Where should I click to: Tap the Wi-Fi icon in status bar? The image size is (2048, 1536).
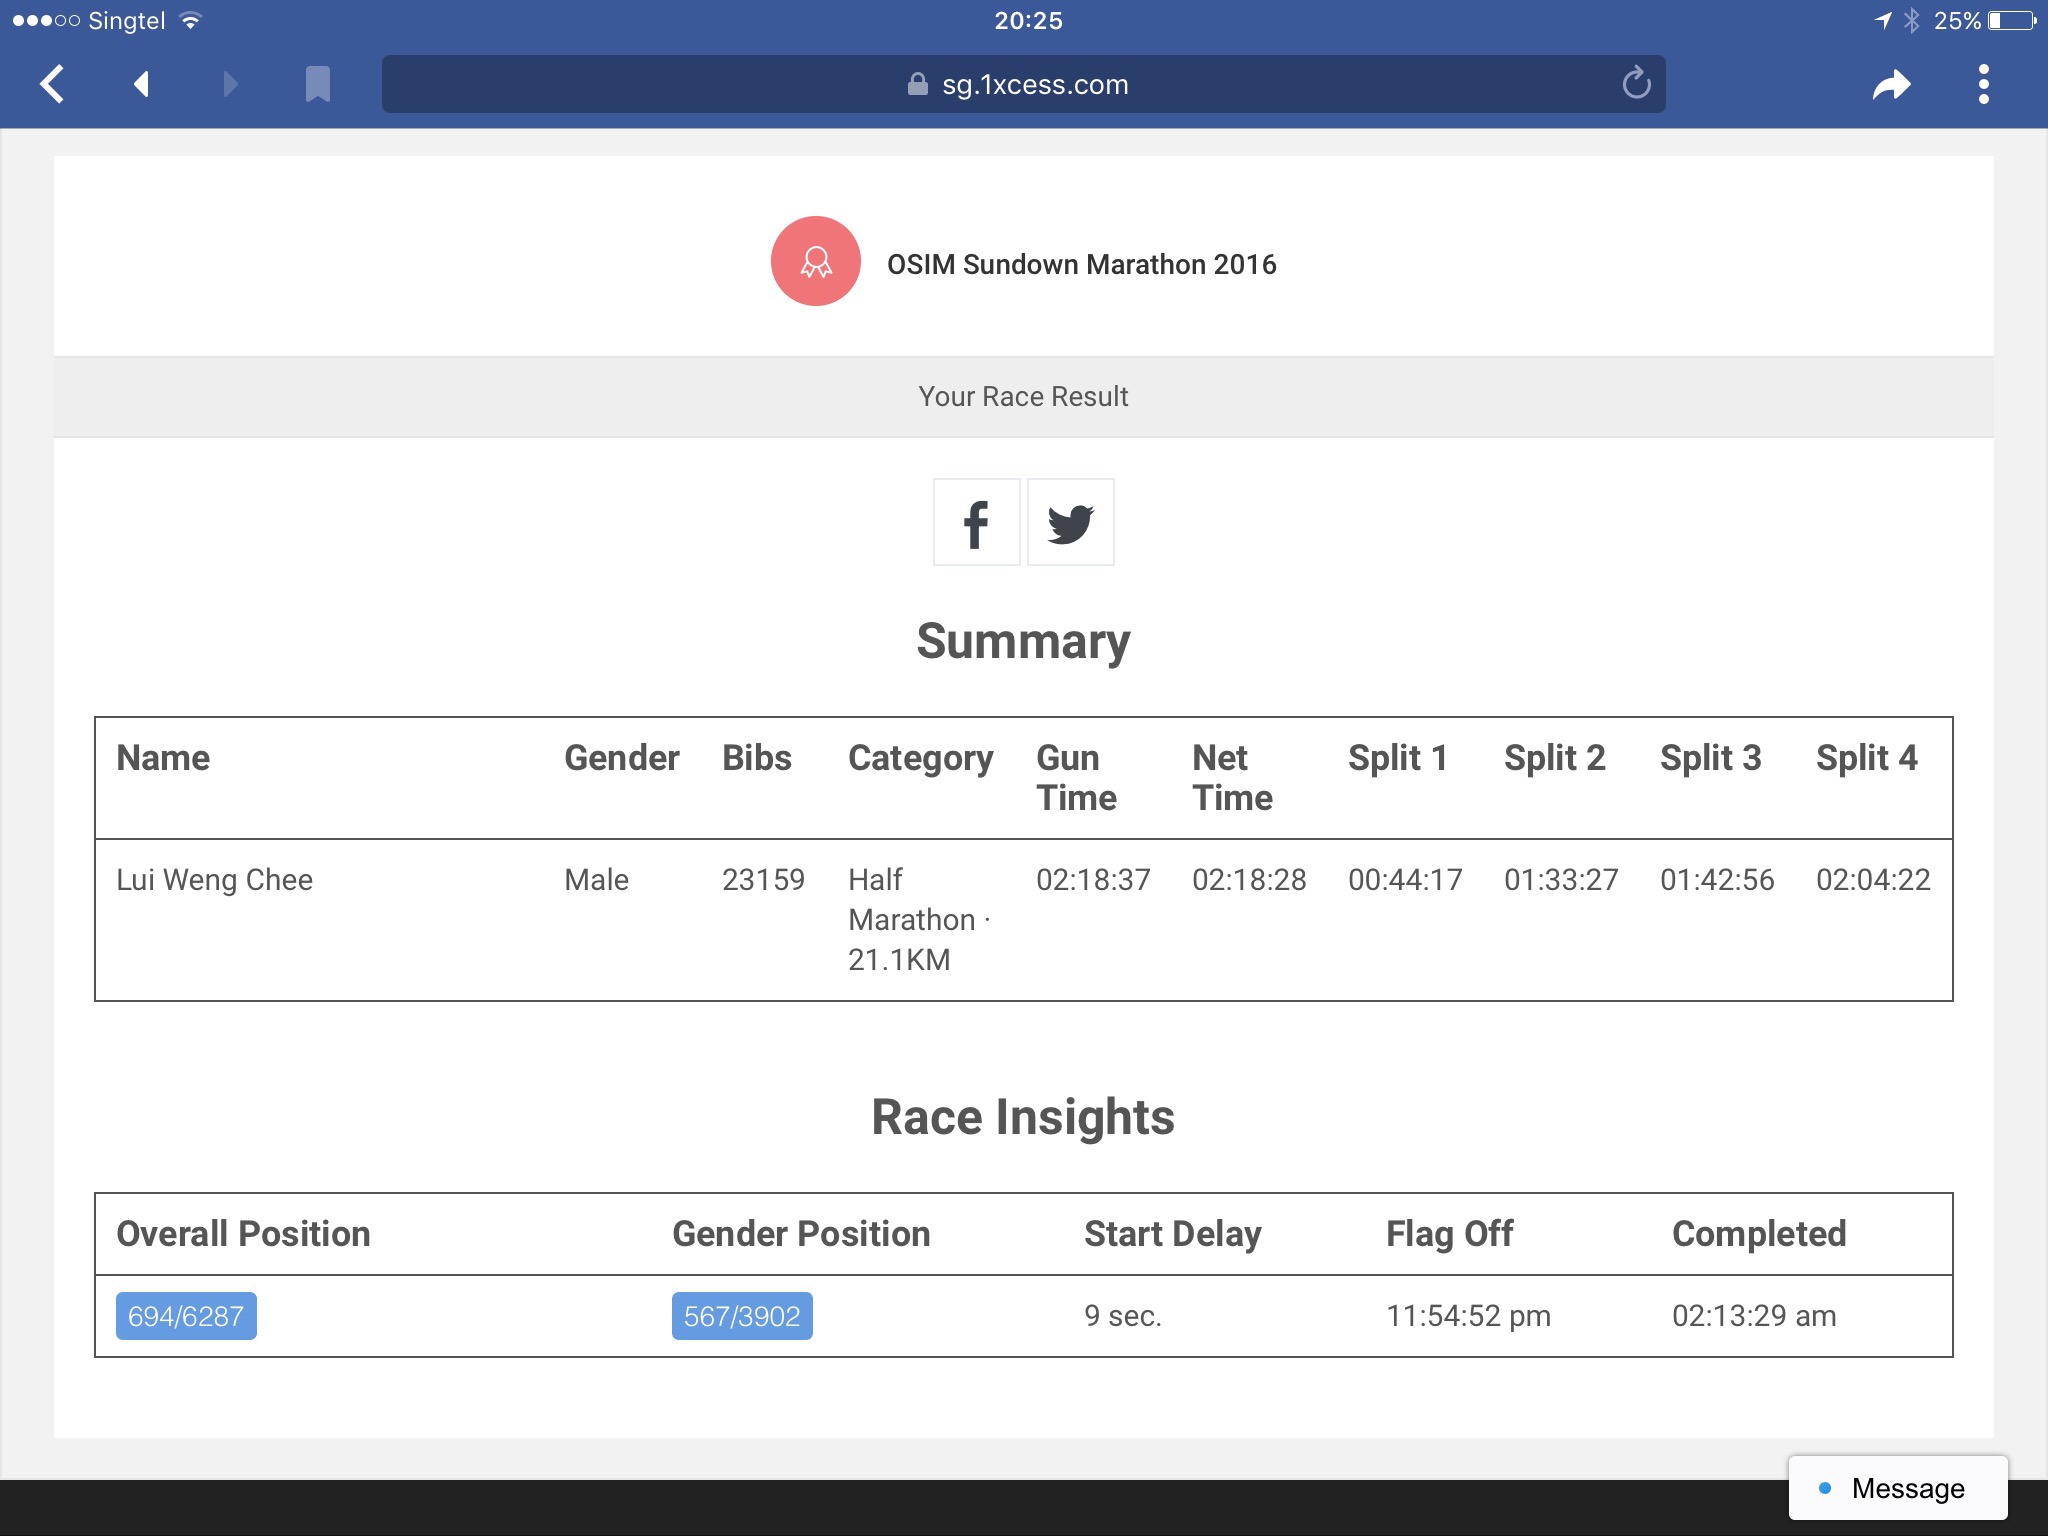click(x=190, y=20)
